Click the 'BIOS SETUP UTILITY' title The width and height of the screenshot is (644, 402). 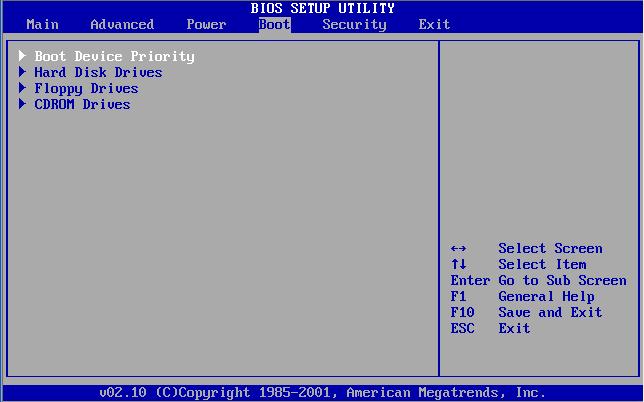pos(322,8)
